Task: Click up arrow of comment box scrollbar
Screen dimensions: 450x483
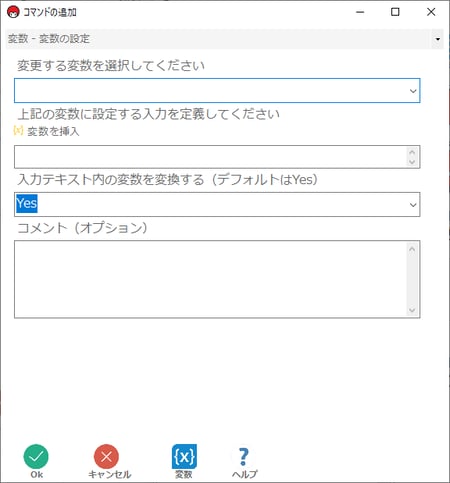Action: pos(412,249)
